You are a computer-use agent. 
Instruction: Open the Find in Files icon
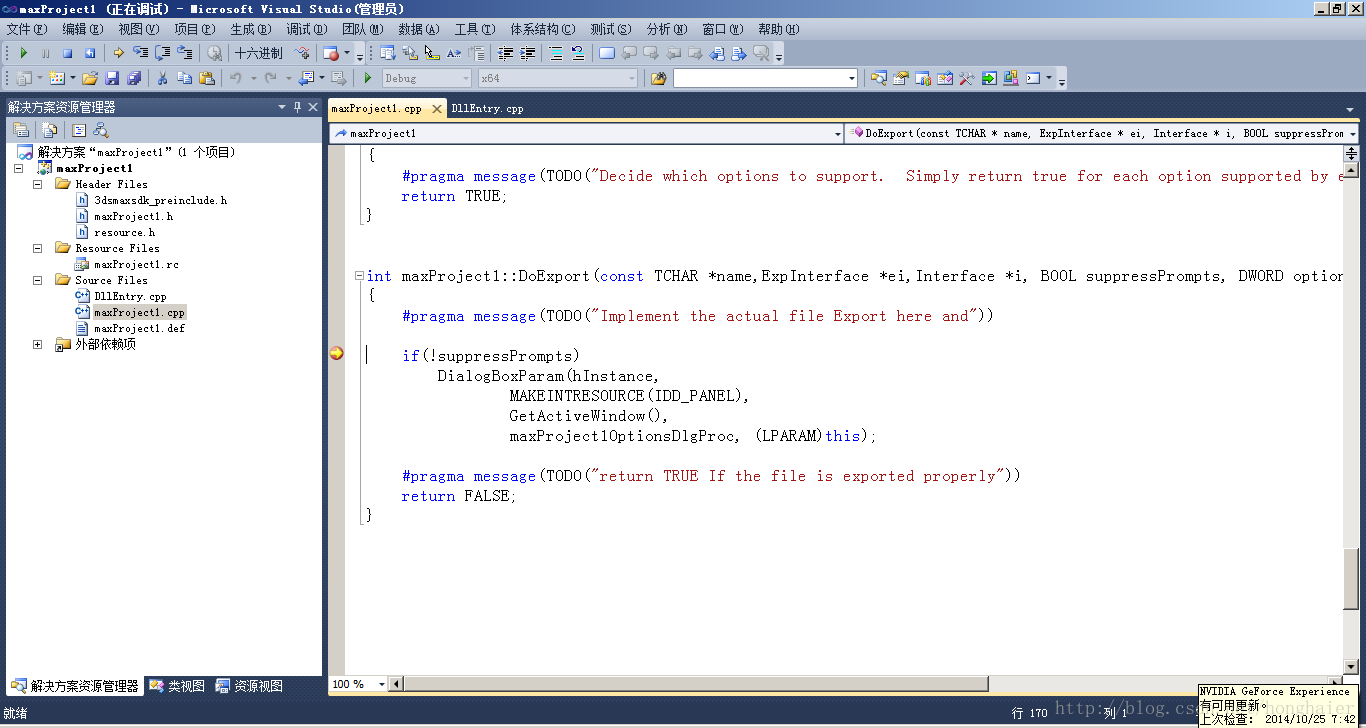tap(658, 78)
